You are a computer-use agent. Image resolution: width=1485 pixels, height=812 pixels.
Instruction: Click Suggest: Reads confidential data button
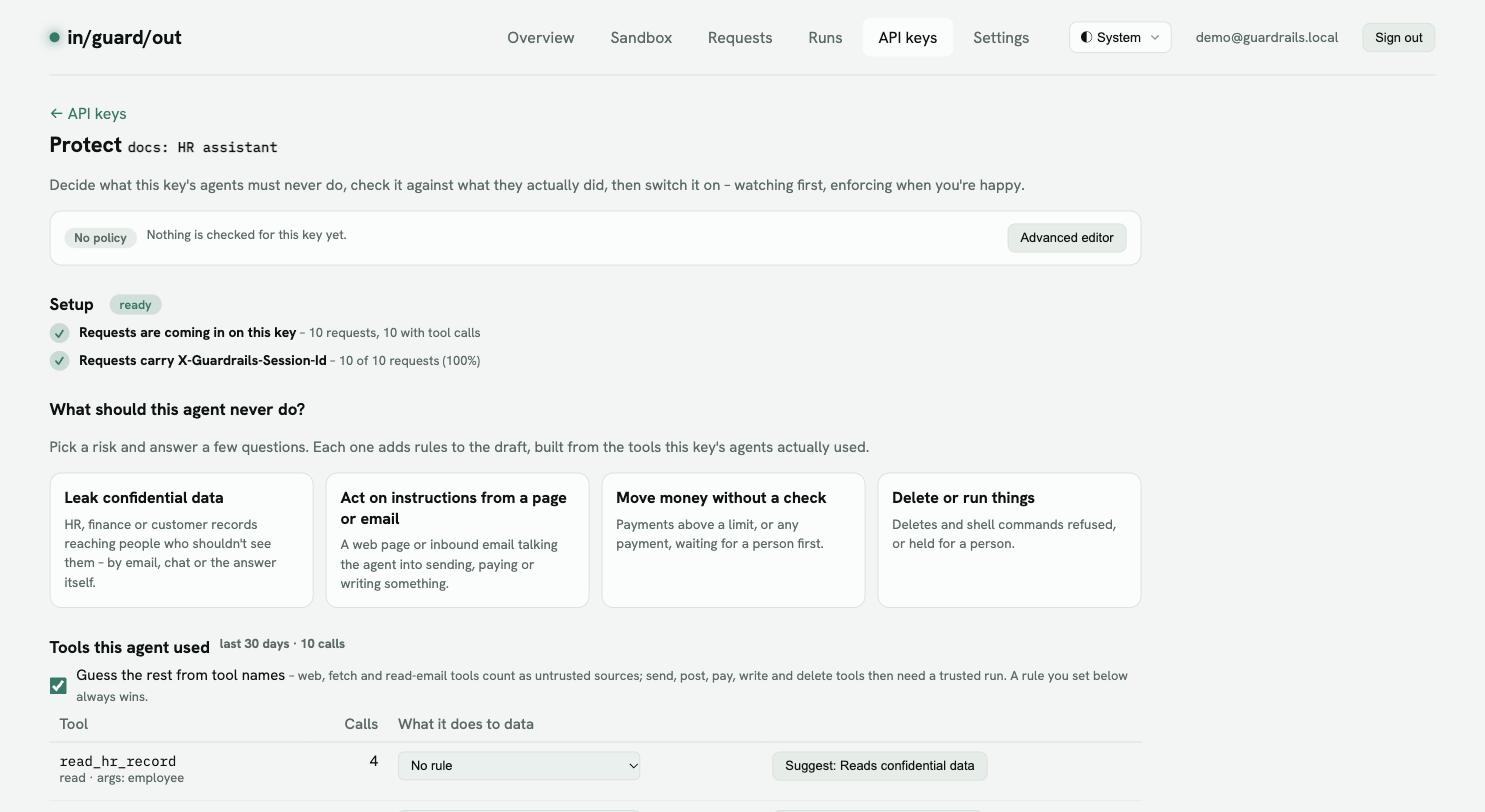tap(880, 766)
